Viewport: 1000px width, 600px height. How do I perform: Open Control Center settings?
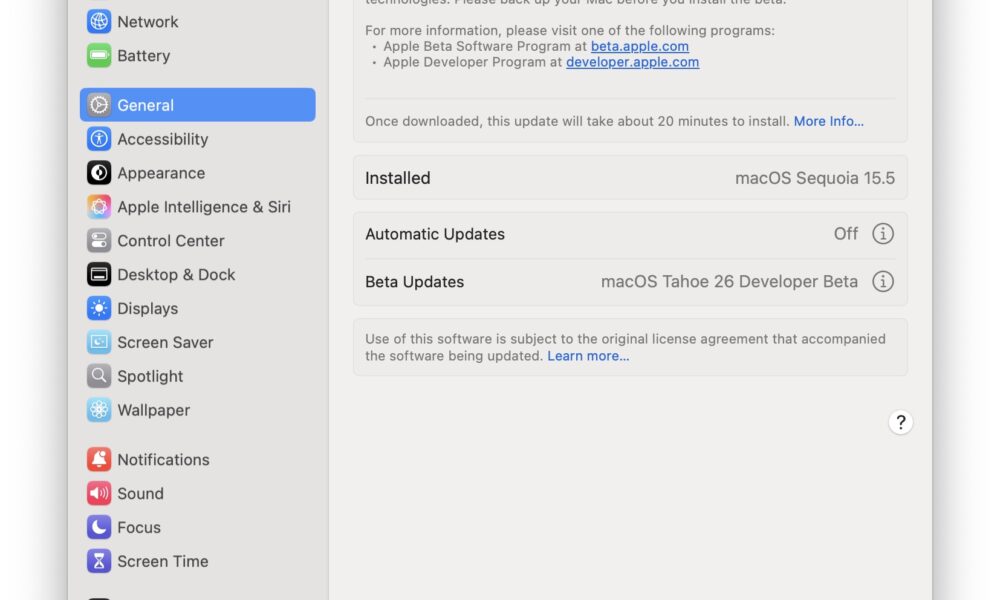[x=198, y=240]
